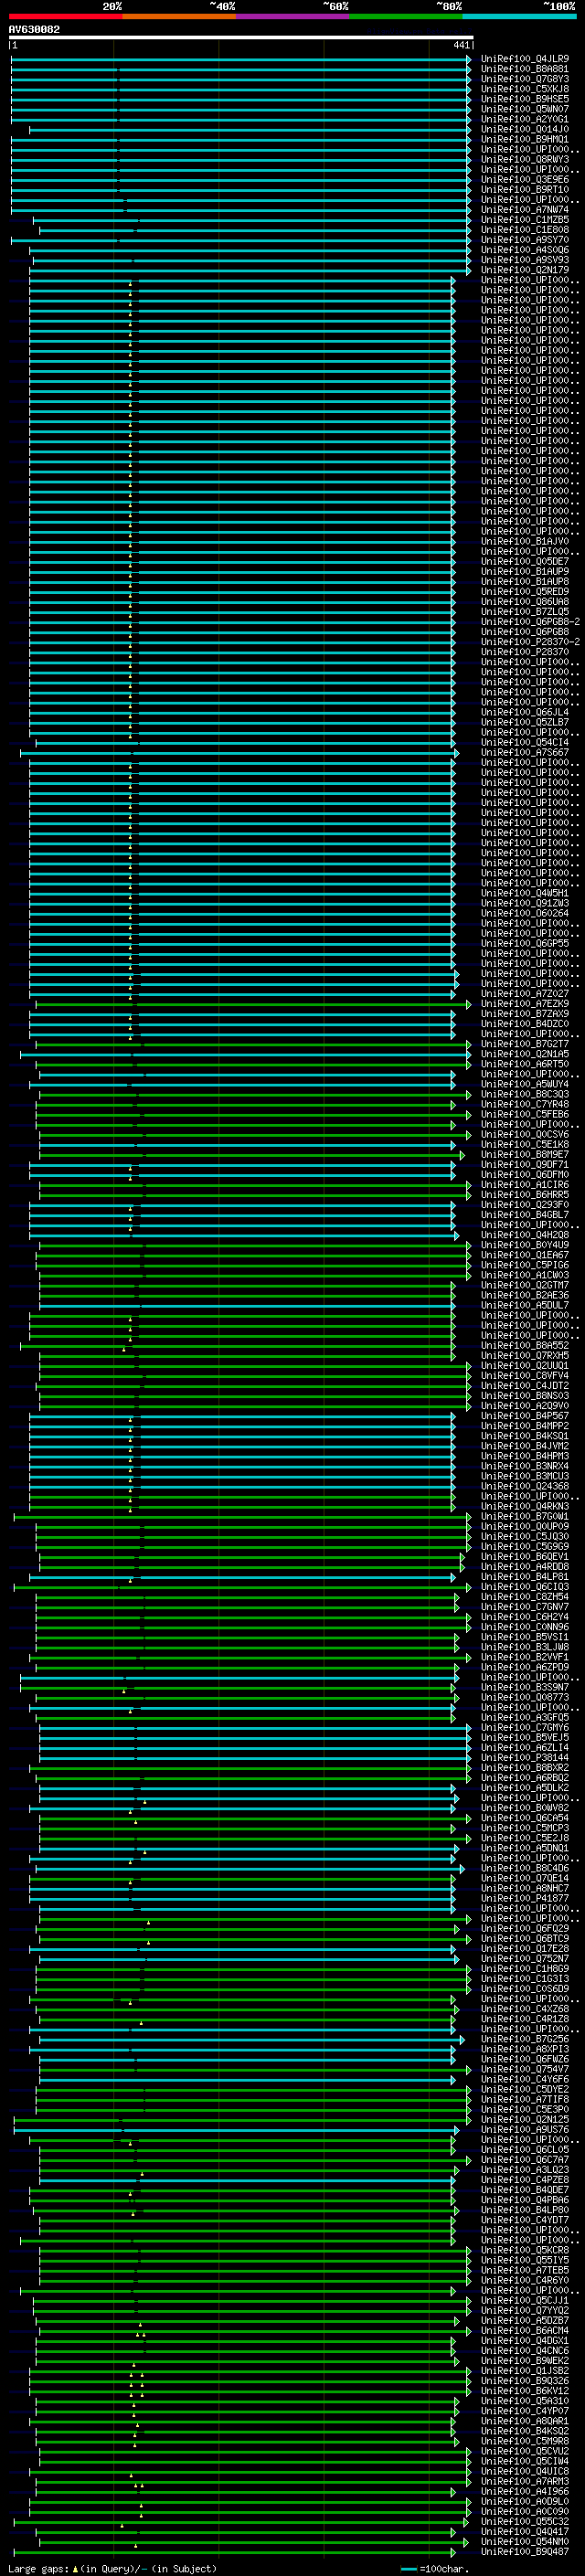Viewport: 585px width, 2576px height.
Task: Choose the UniRef100_A7NW74 entry
Action: click(x=524, y=210)
